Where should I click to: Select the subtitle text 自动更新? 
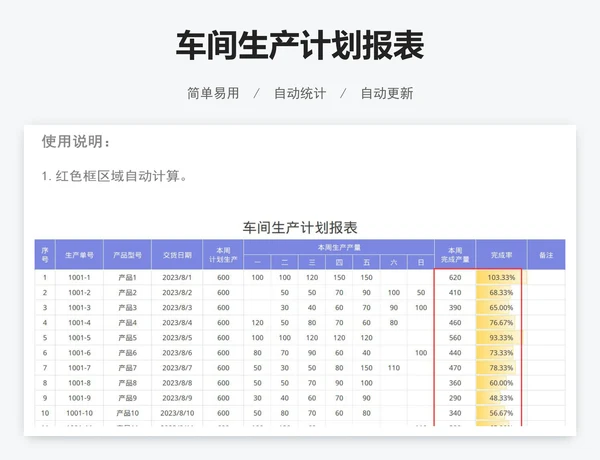coord(387,93)
